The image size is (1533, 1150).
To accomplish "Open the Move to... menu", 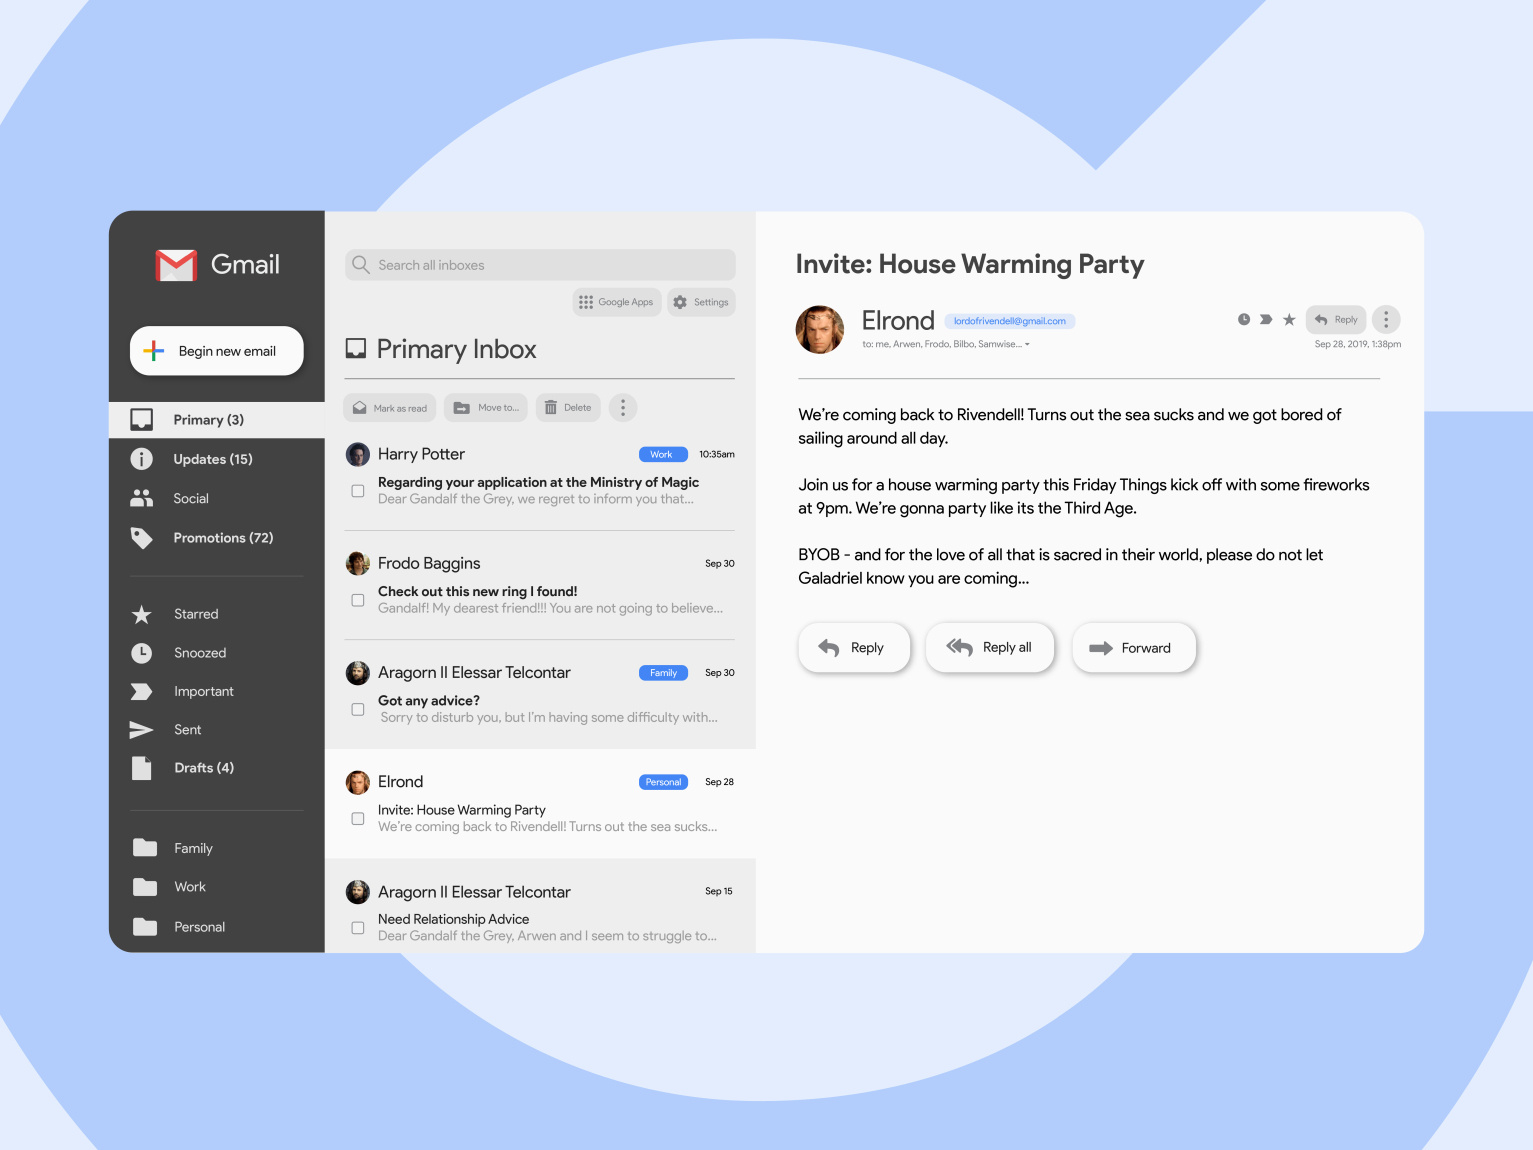I will [485, 407].
